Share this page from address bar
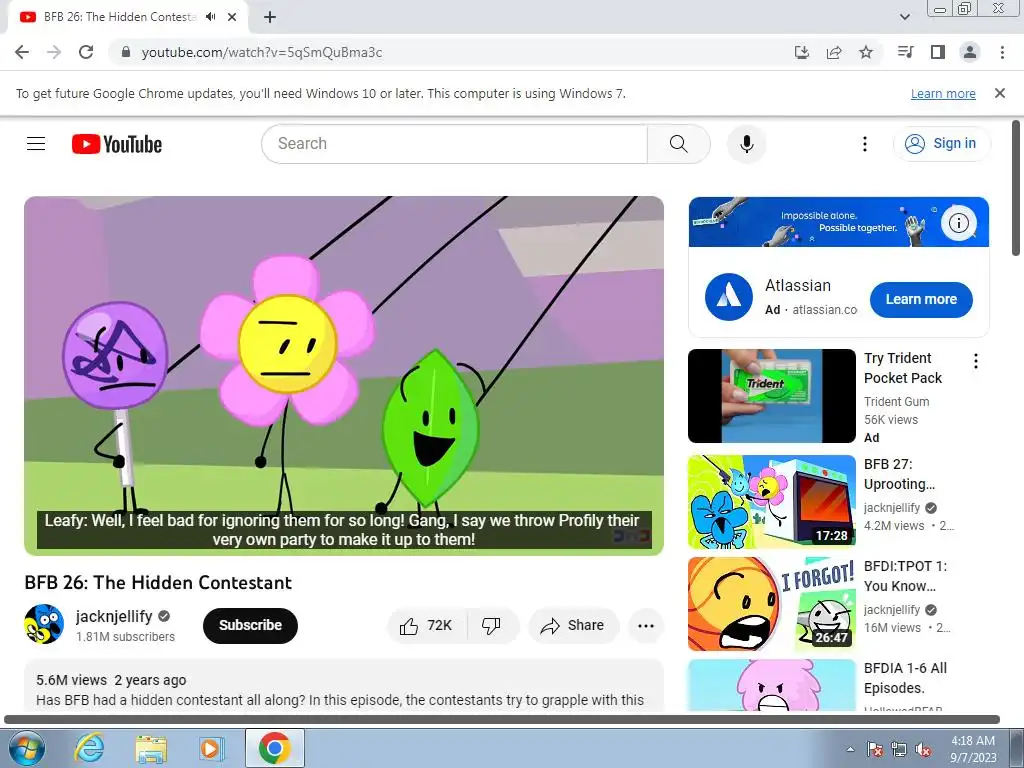 click(834, 52)
